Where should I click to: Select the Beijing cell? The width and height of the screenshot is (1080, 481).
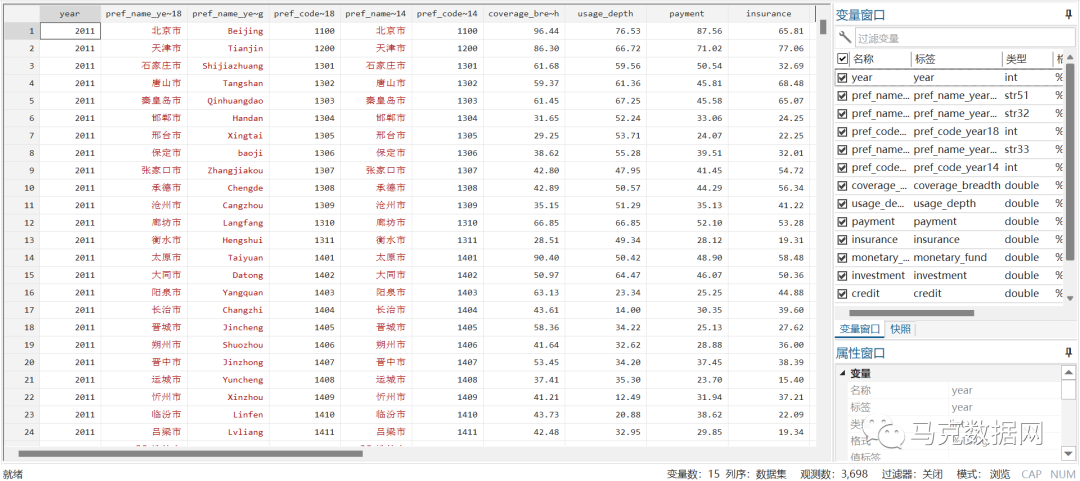point(228,31)
